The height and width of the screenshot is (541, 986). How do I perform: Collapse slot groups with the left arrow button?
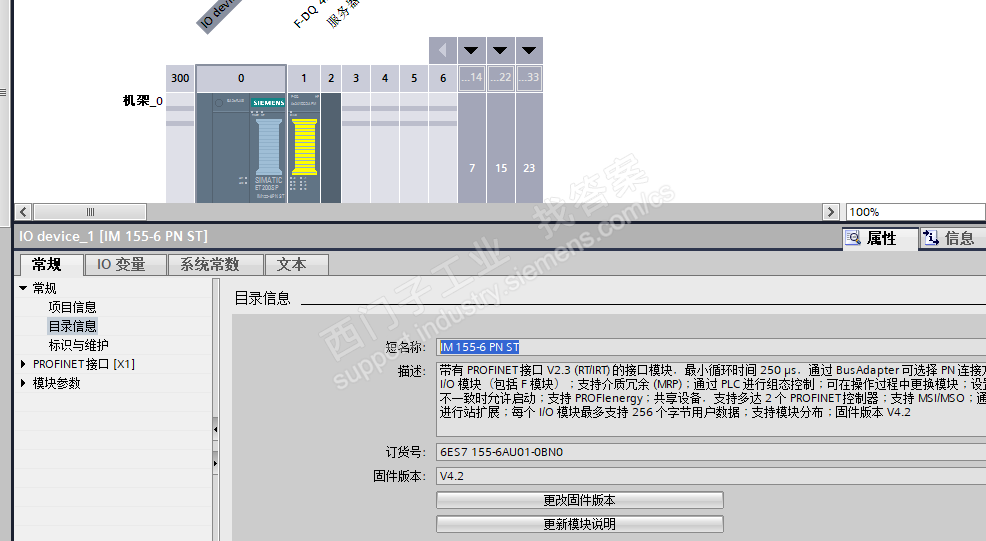(443, 50)
